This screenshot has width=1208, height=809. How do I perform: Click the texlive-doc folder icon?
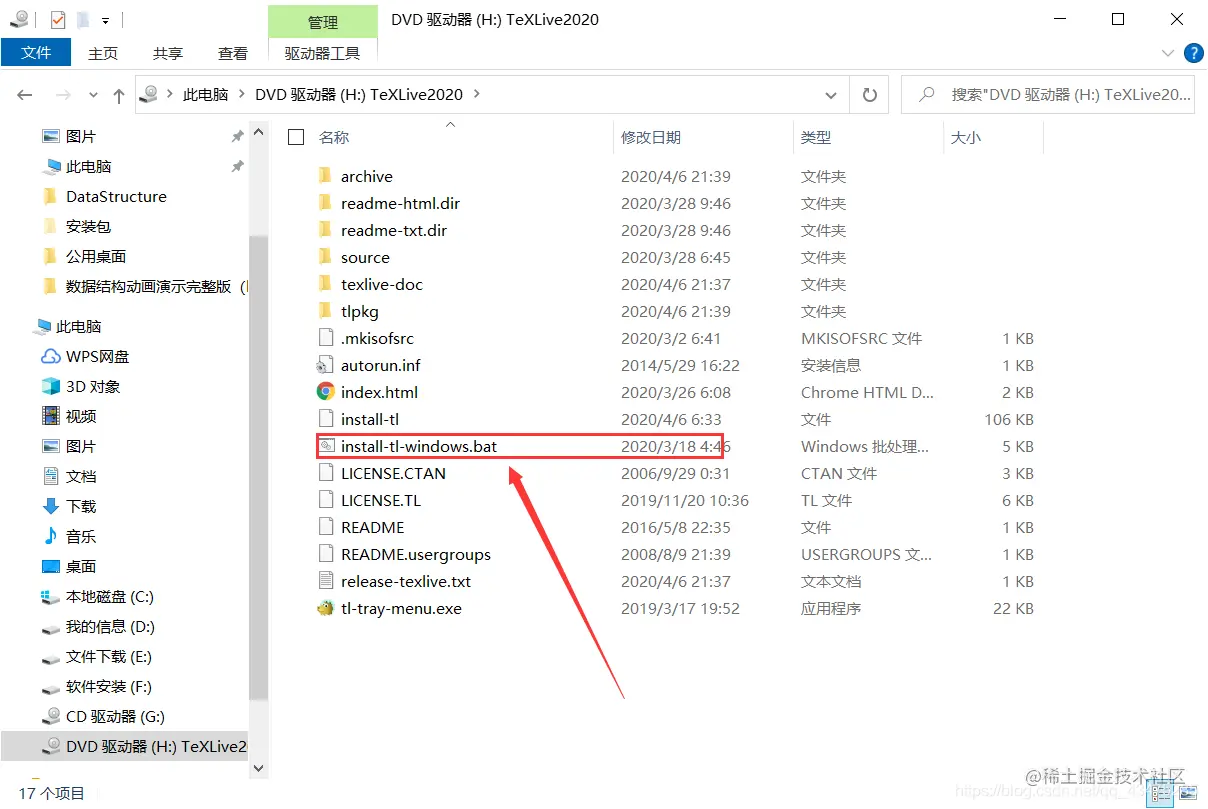coord(325,284)
